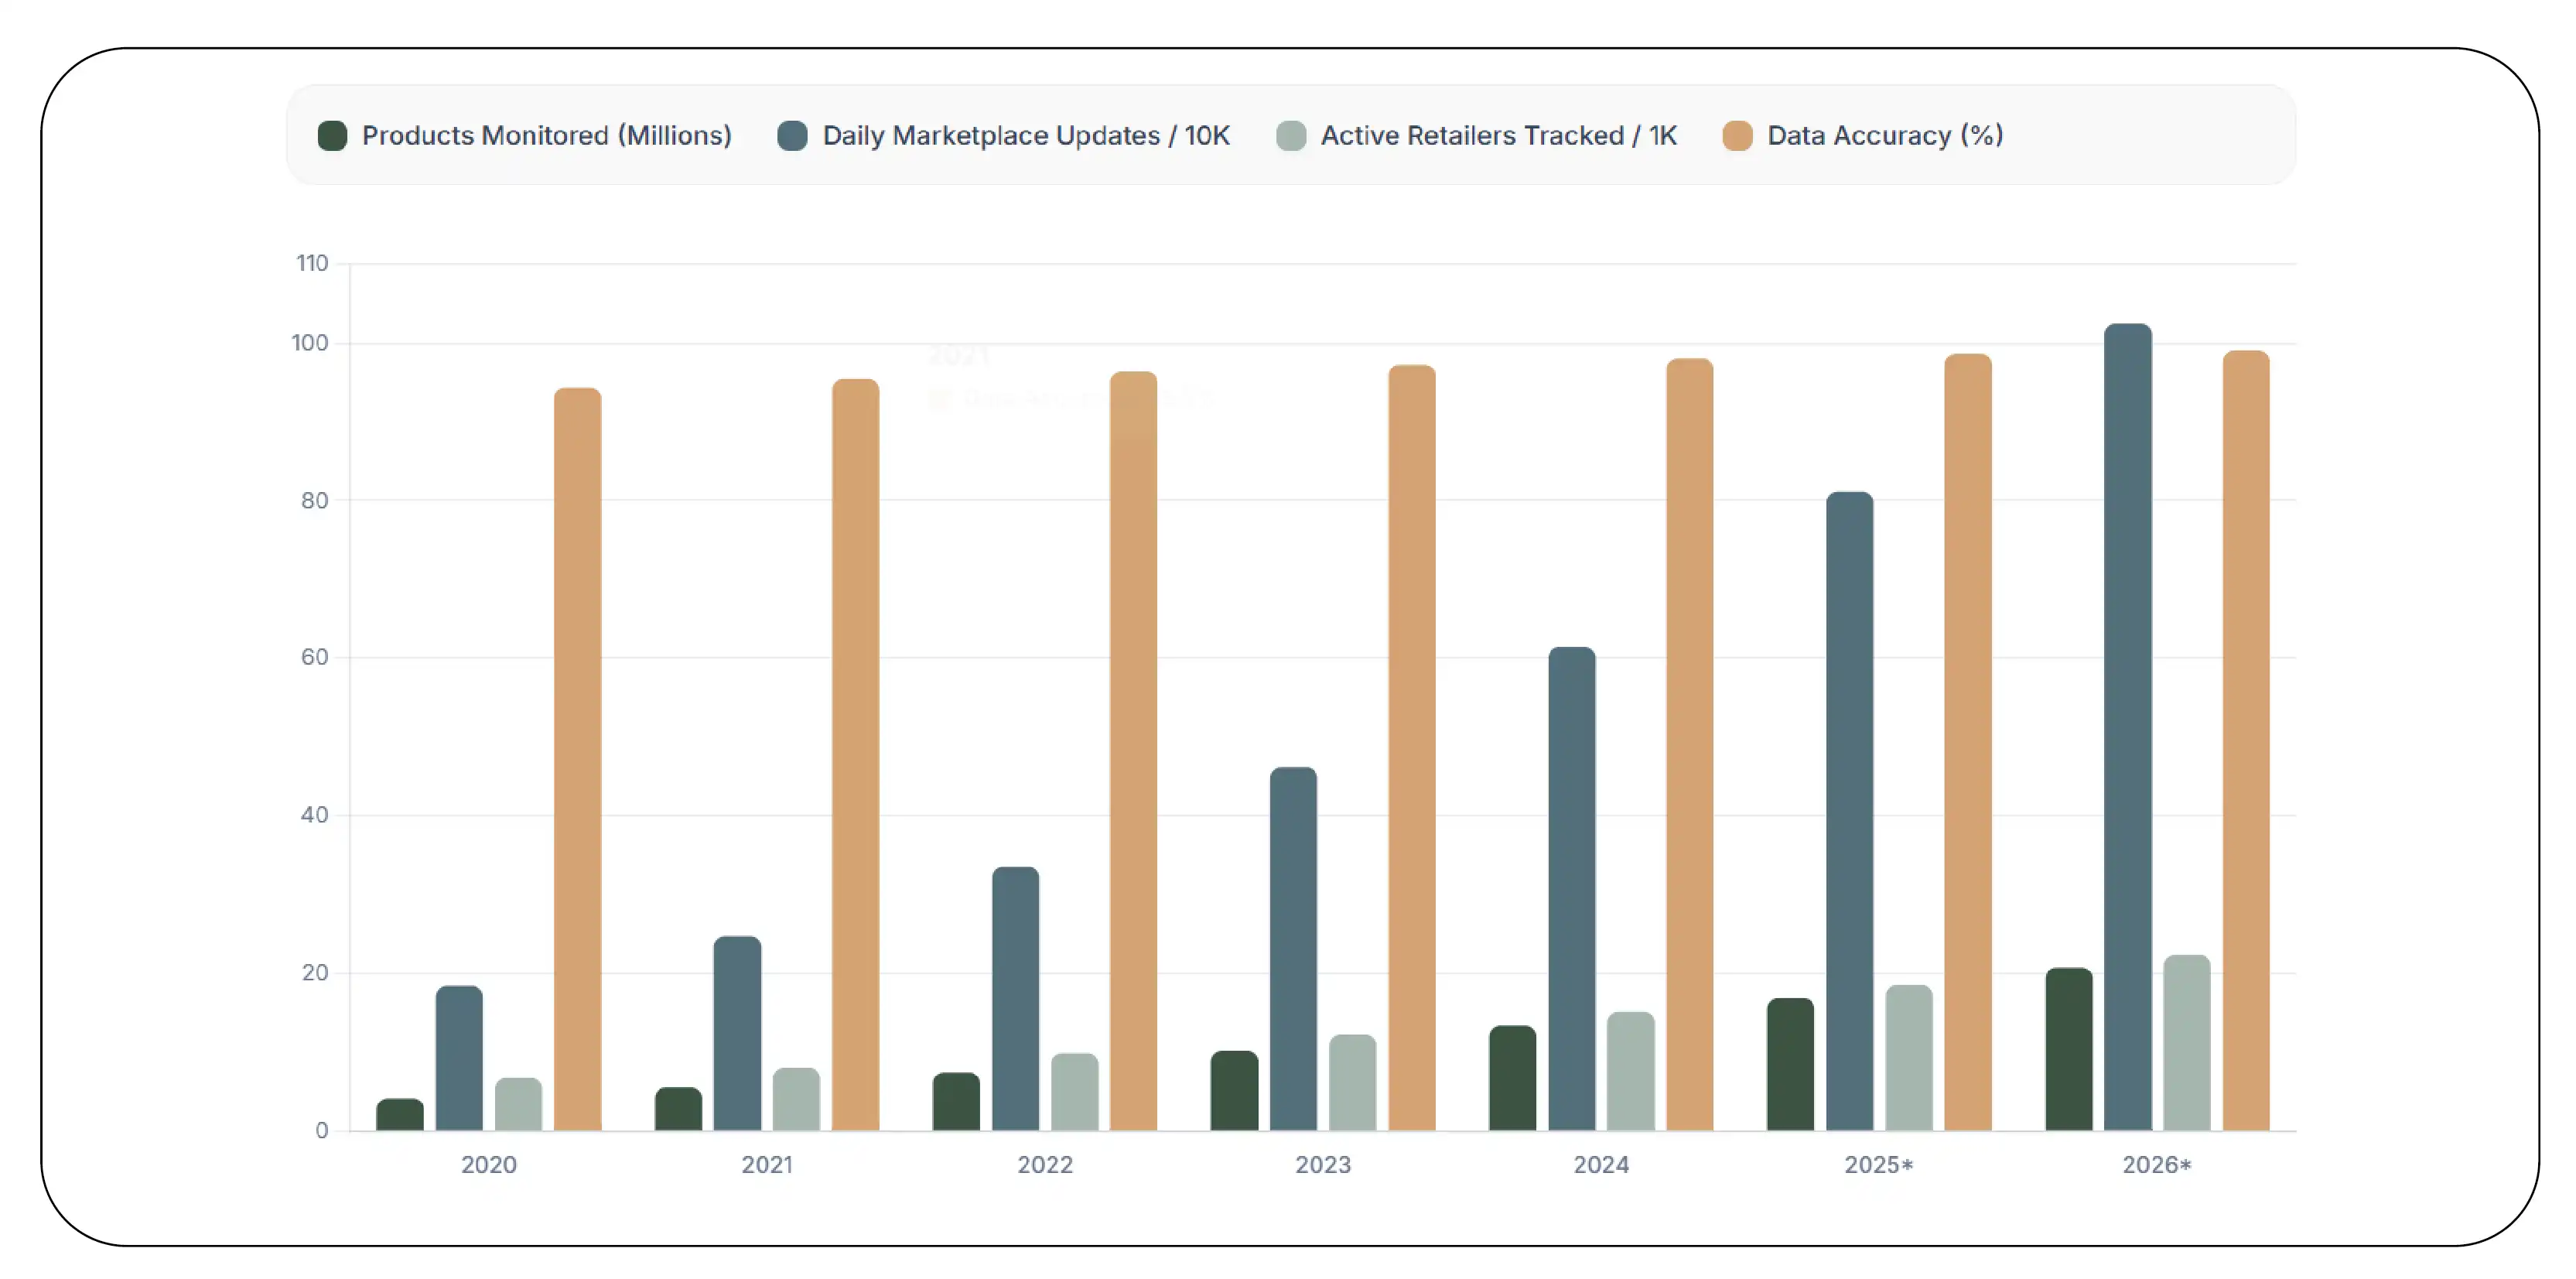This screenshot has width=2576, height=1279.
Task: Click the 2020 x-axis label
Action: pos(488,1165)
